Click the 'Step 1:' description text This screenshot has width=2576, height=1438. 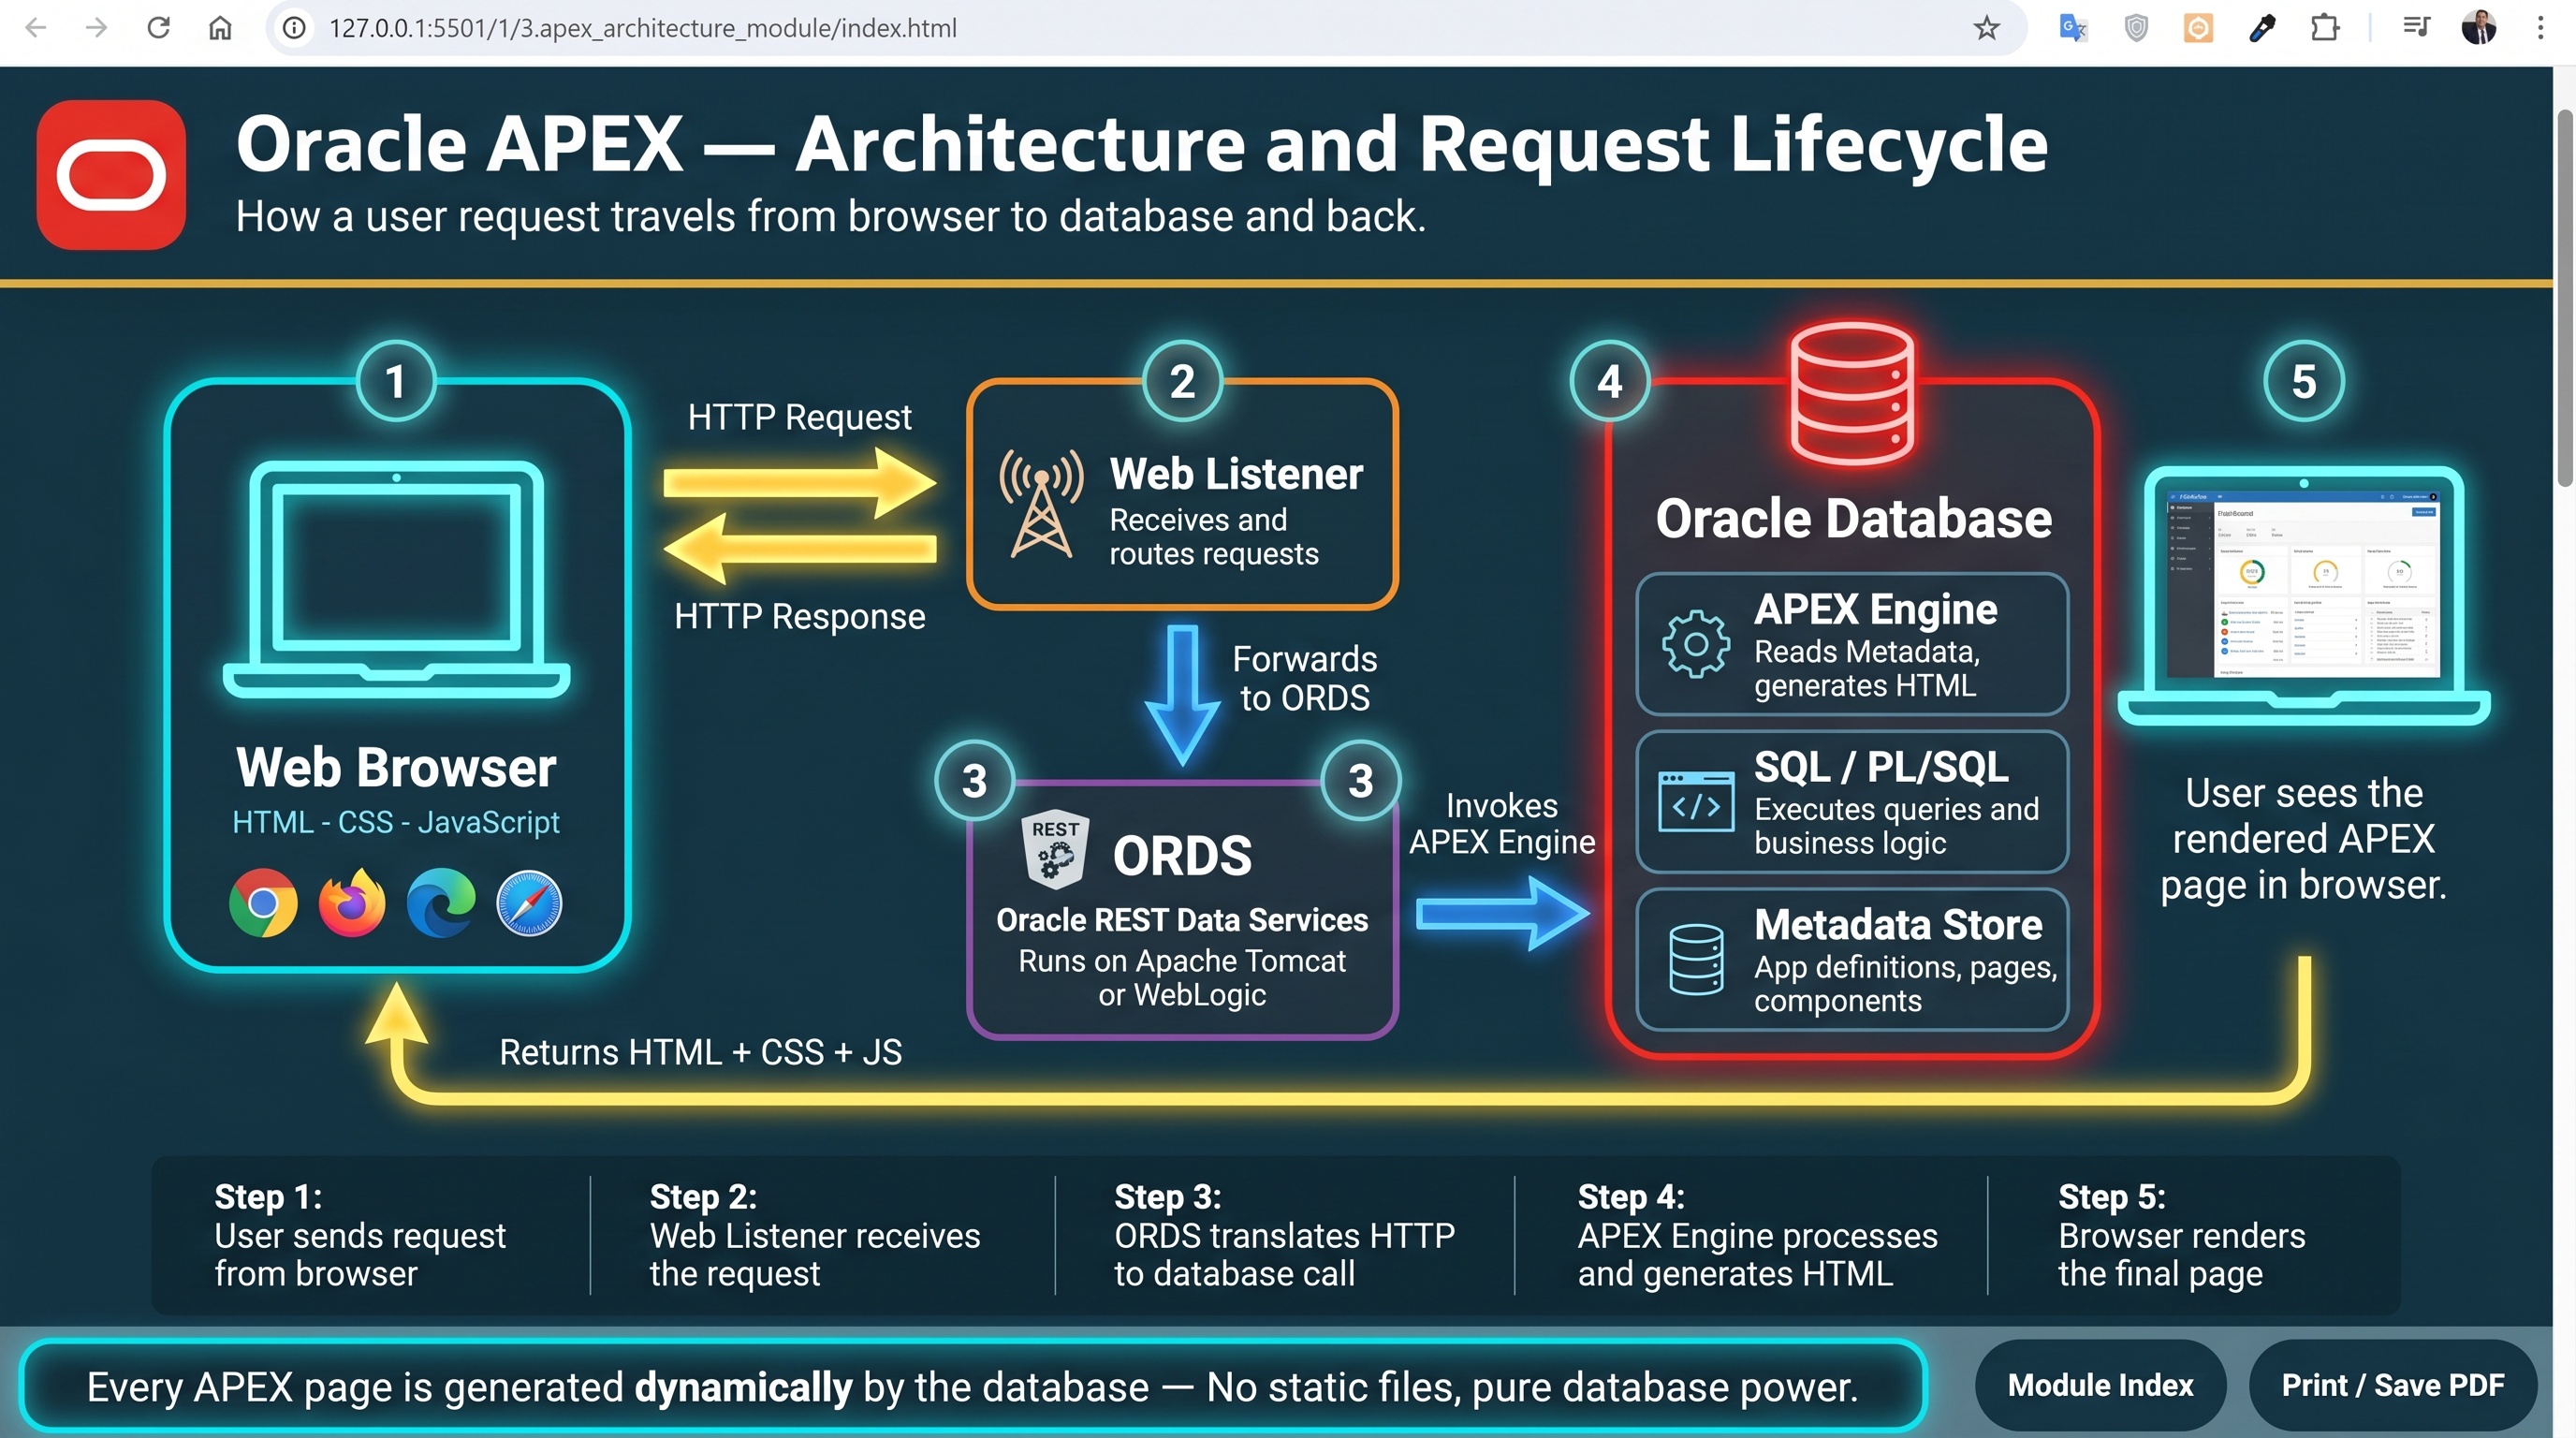coord(360,1254)
